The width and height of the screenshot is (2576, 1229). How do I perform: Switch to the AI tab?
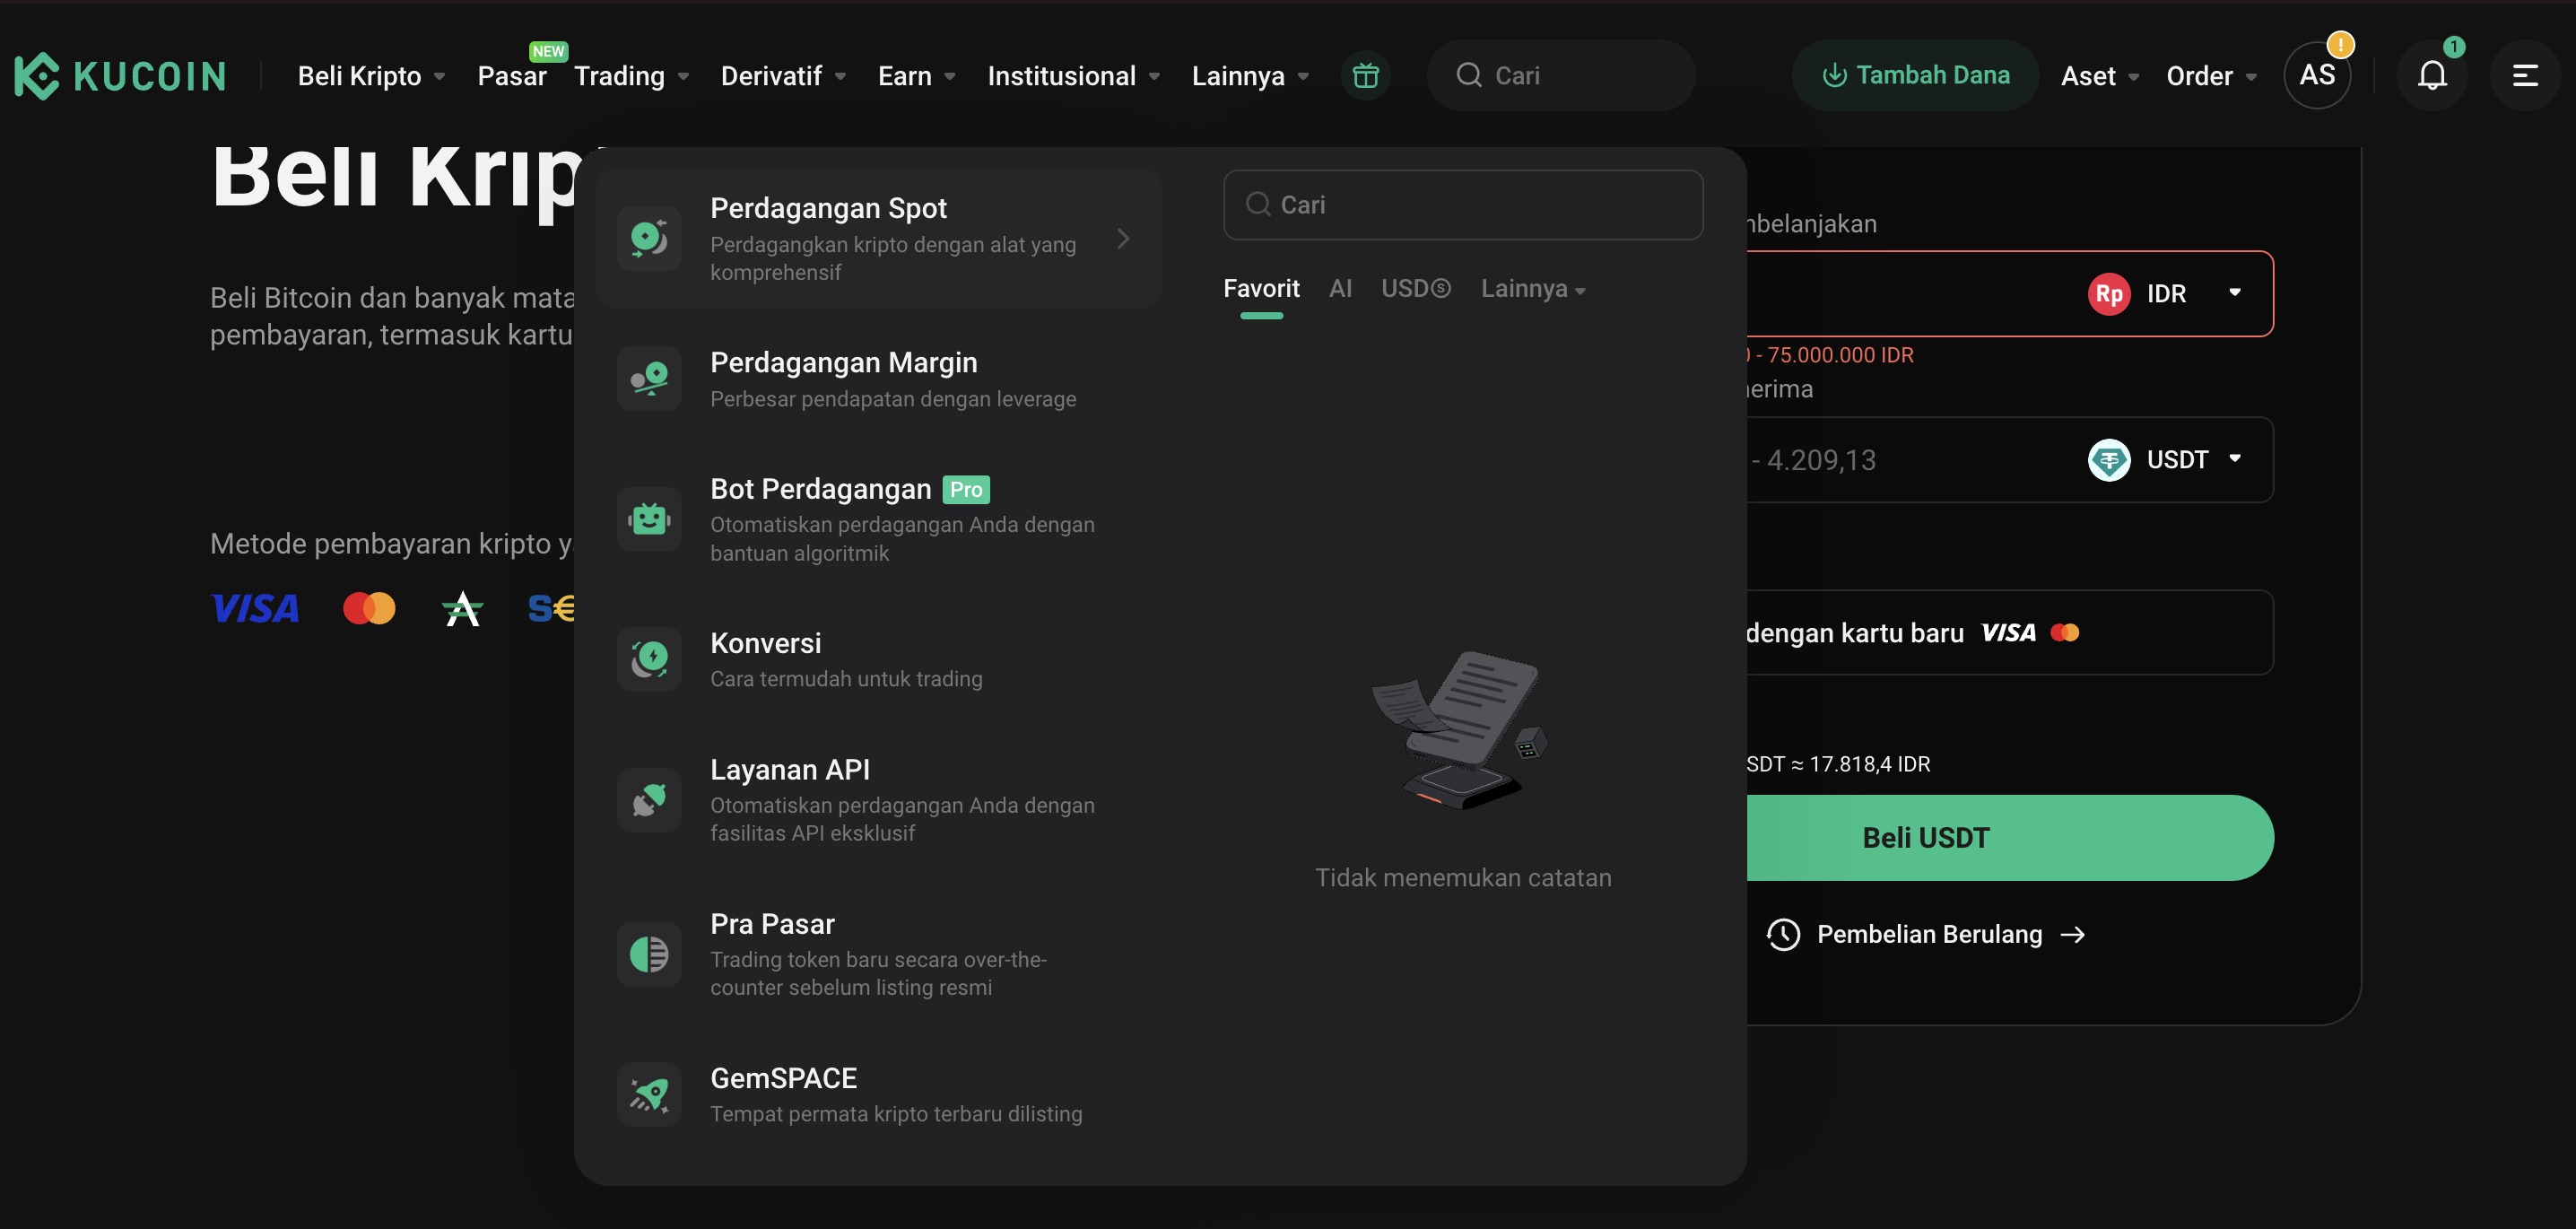tap(1340, 289)
